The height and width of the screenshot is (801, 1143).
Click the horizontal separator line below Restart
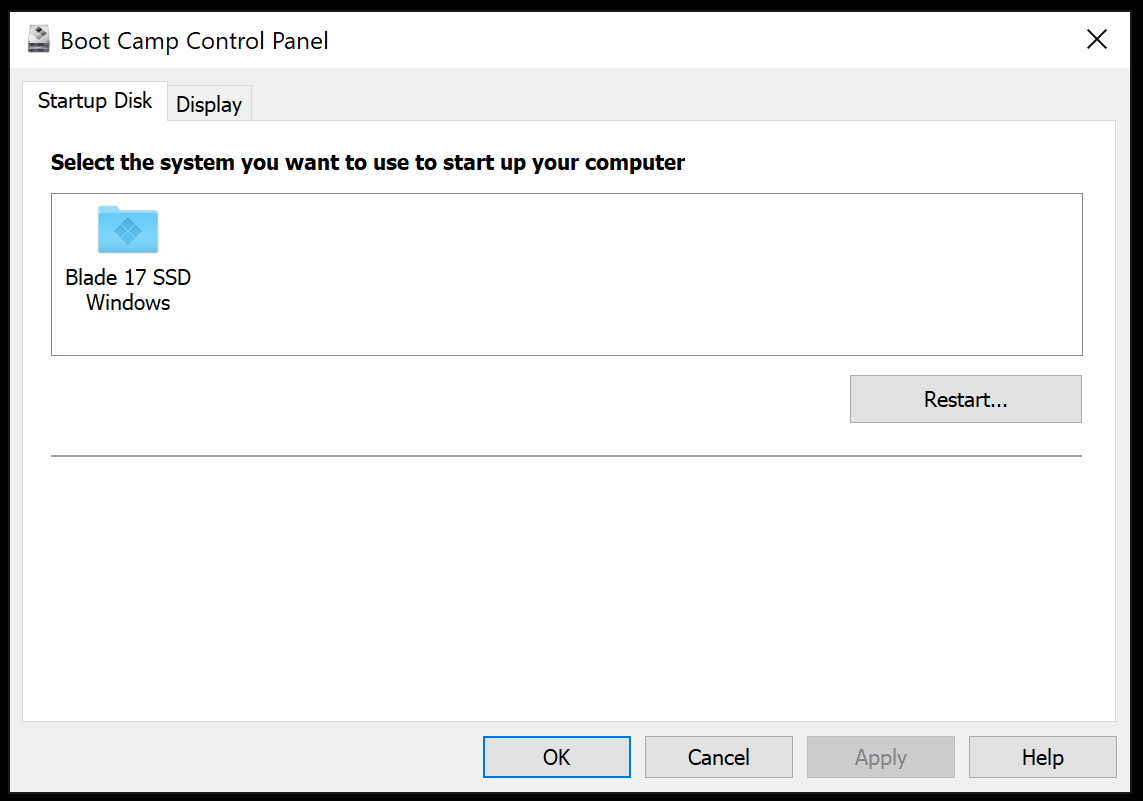tap(566, 456)
